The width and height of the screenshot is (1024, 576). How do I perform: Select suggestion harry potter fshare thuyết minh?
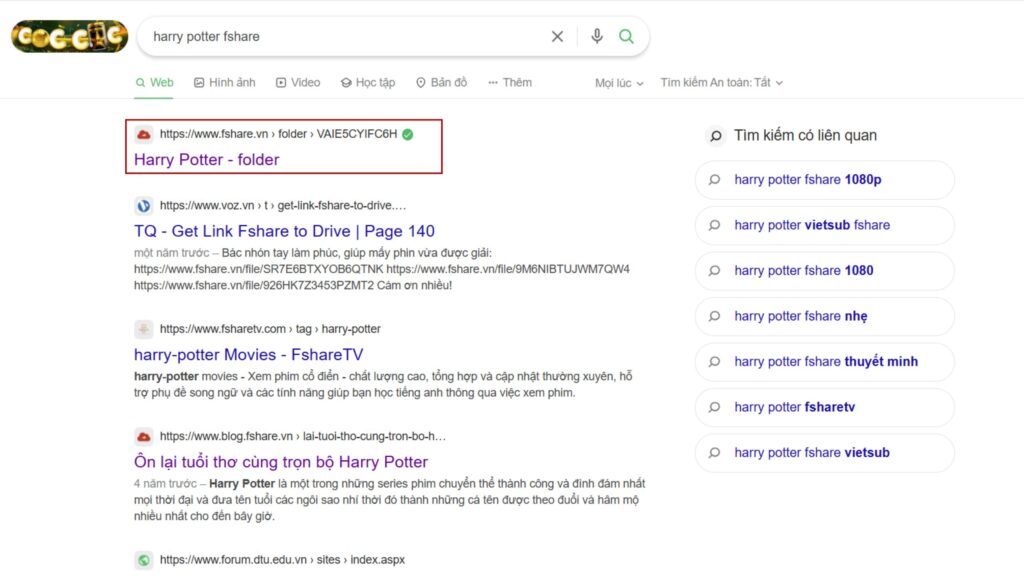point(825,362)
